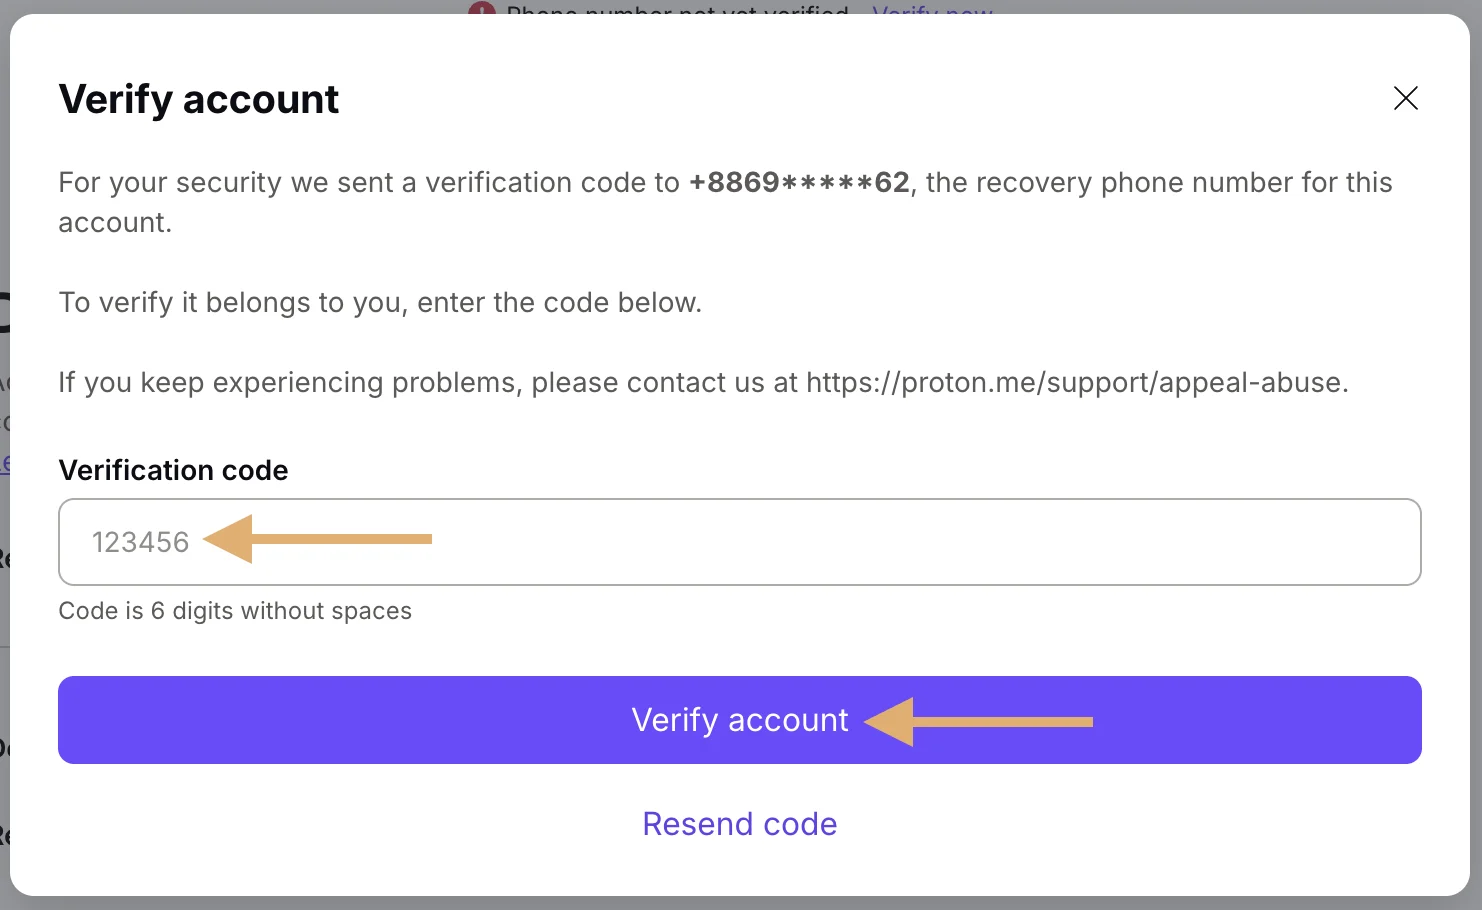Click the proton.me/support/appeal-abuse URL text
1482x910 pixels.
pyautogui.click(x=1077, y=382)
